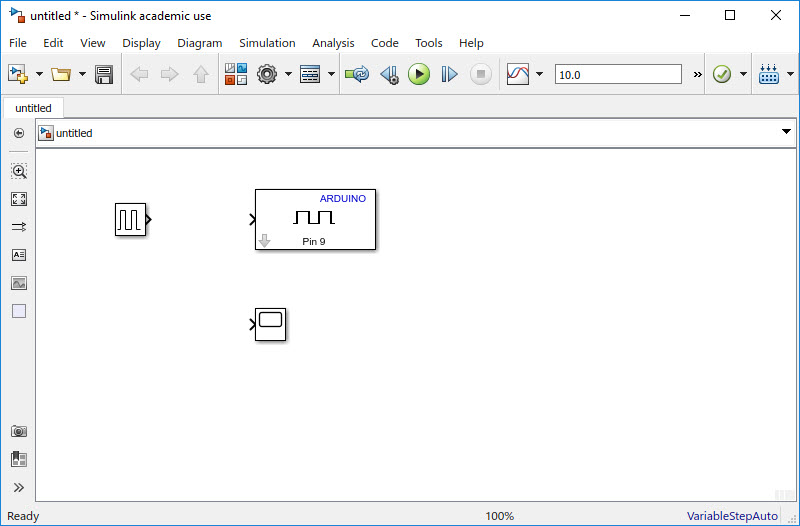Viewport: 800px width, 526px height.
Task: Click the Image annotation icon
Action: click(19, 283)
